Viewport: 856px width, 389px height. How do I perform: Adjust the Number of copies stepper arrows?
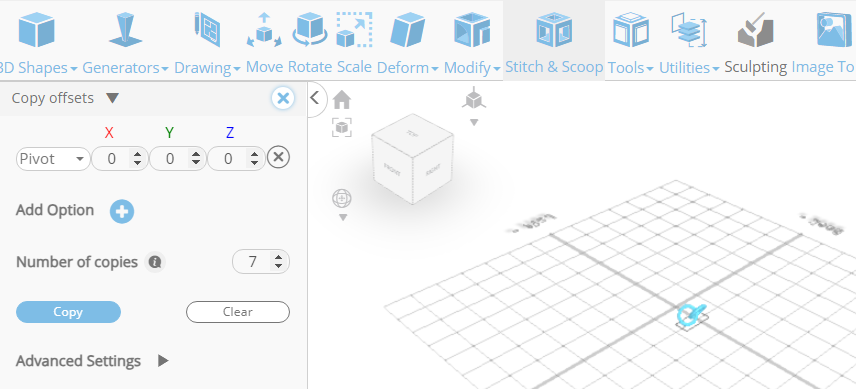(x=278, y=262)
